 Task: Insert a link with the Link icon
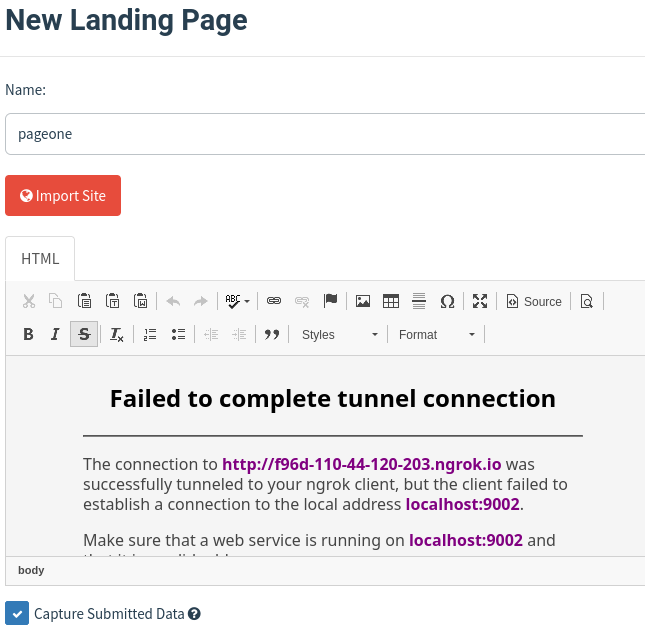point(274,301)
